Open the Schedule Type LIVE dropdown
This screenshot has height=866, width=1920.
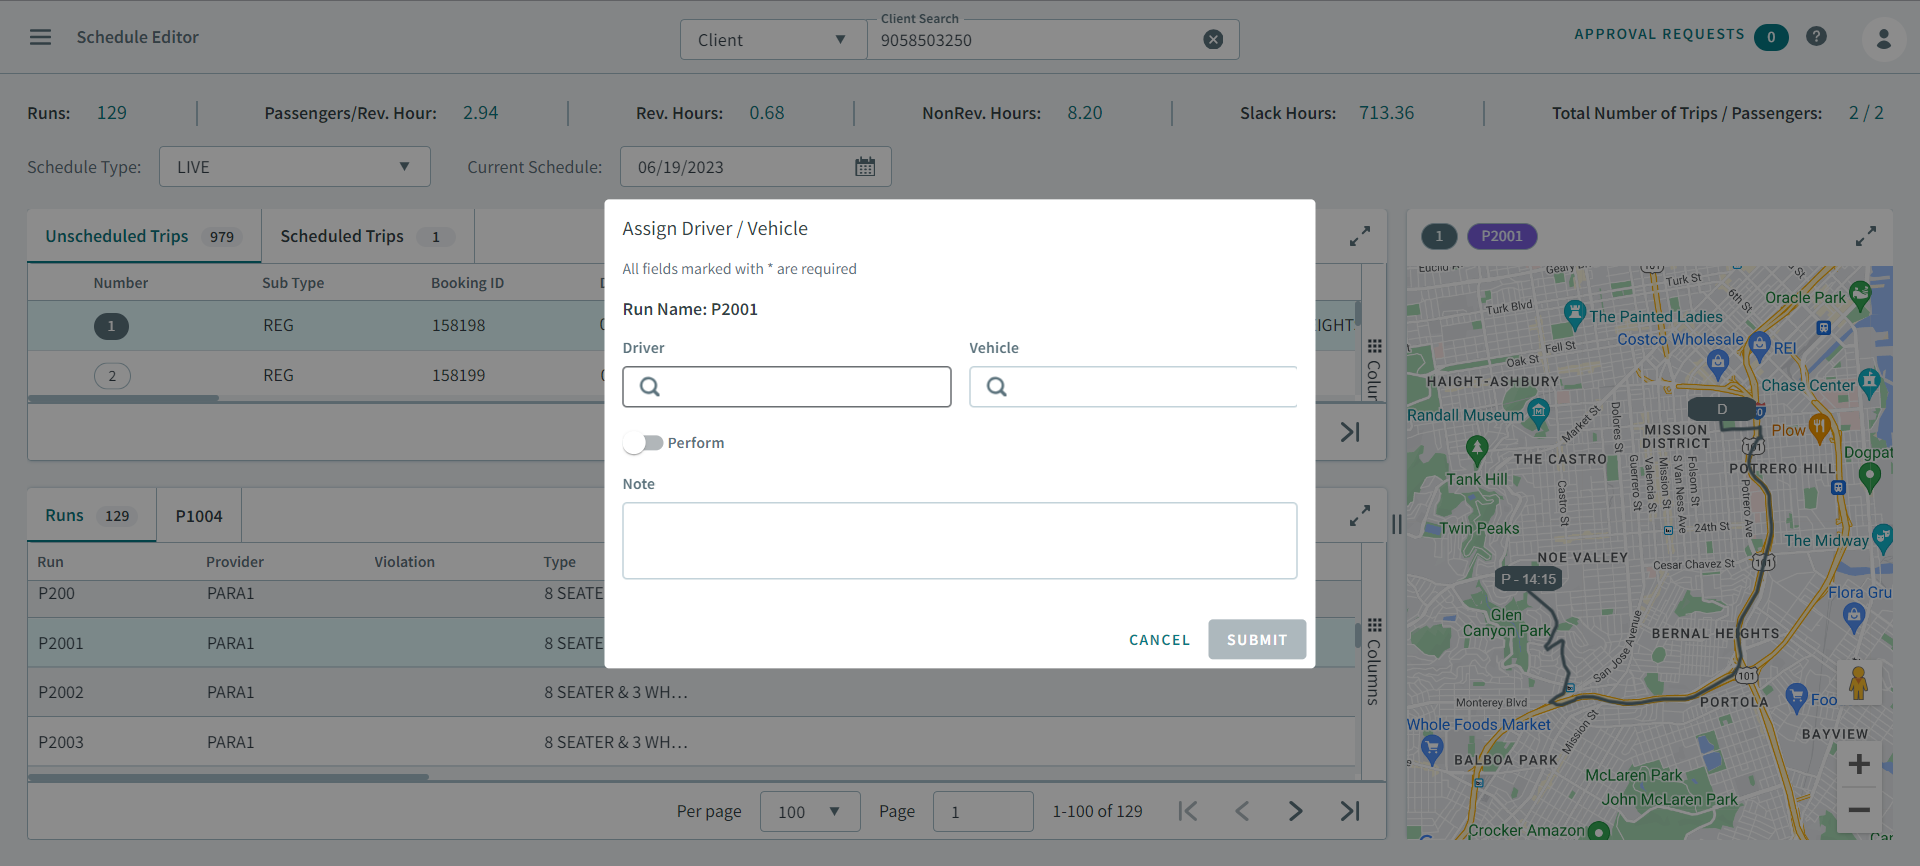295,167
